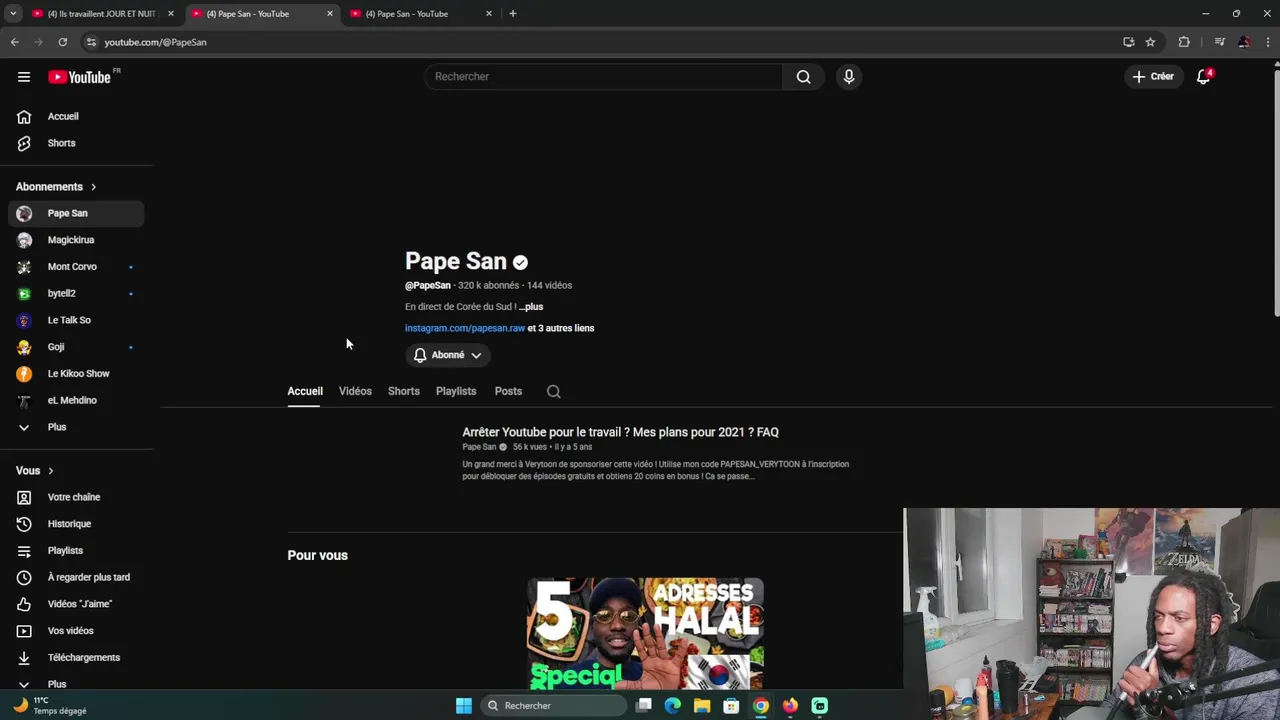Open the Extensions puzzle icon

click(x=1184, y=42)
